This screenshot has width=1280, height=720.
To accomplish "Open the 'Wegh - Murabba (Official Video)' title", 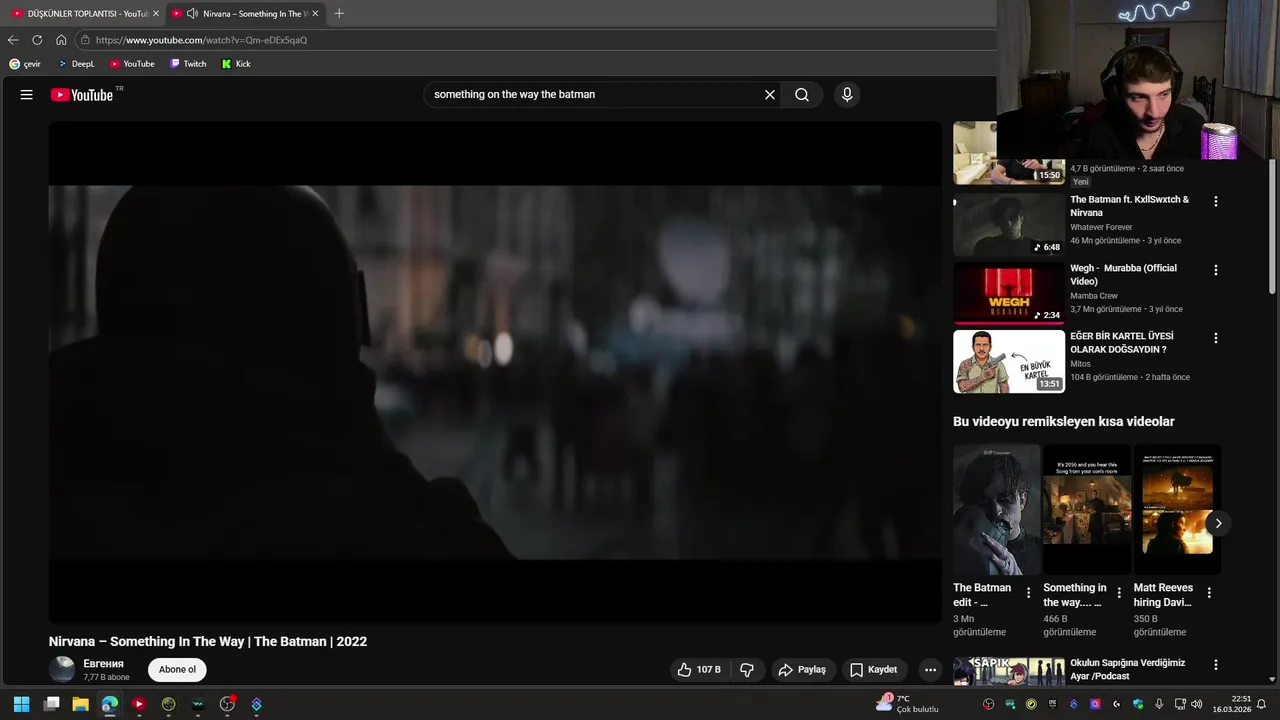I will point(1123,274).
